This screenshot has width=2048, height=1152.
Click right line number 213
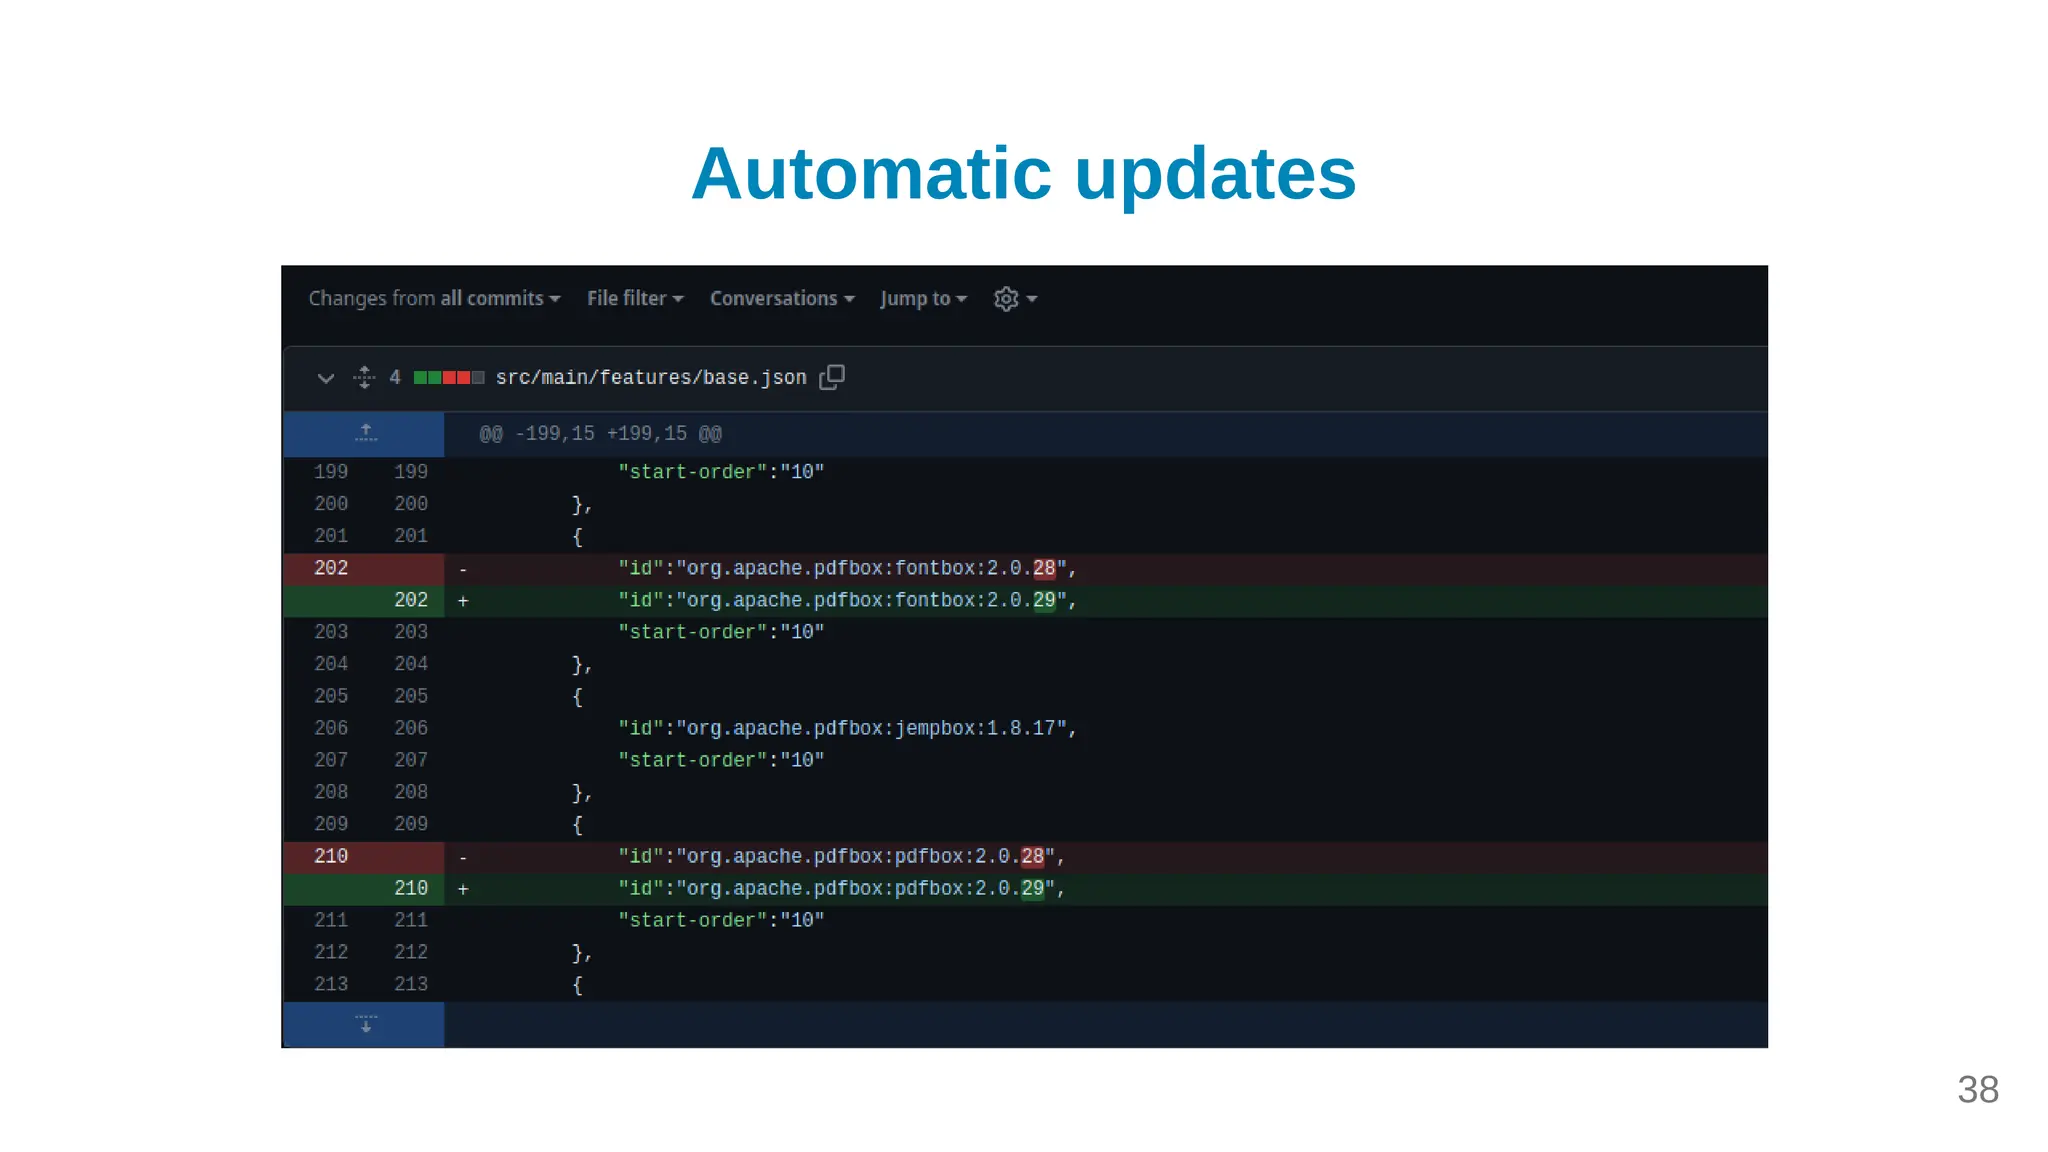pos(411,984)
